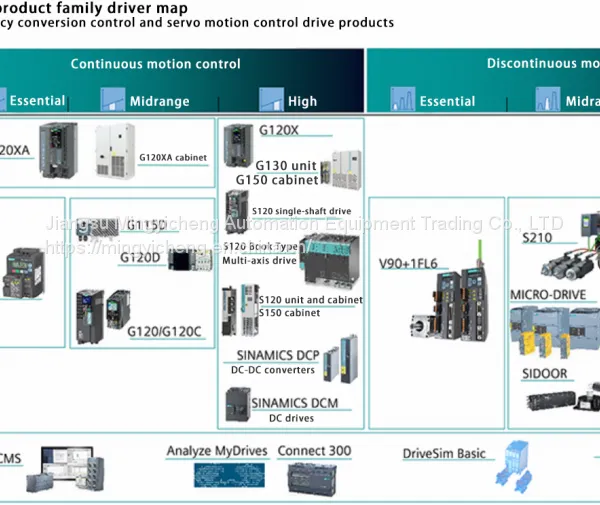Select the CMS monitoring system image
The height and width of the screenshot is (505, 600).
pos(65,469)
